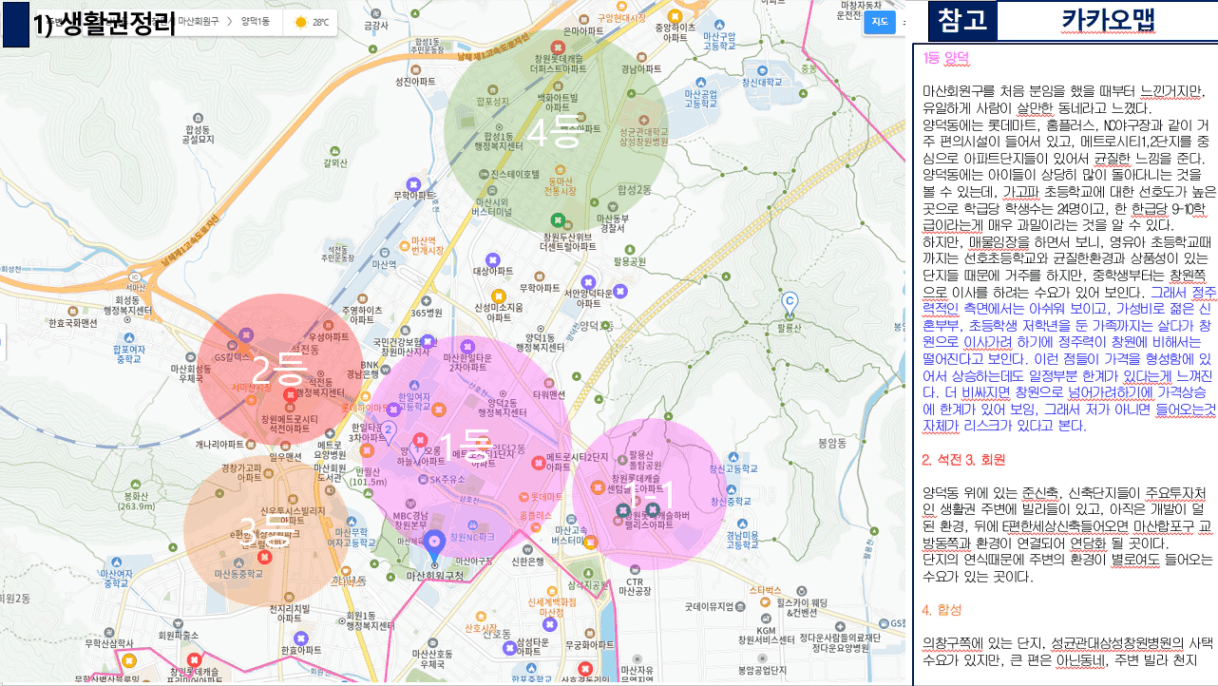The image size is (1218, 686).
Task: Open the 마산회원구 breadcrumb region selector
Action: point(200,21)
